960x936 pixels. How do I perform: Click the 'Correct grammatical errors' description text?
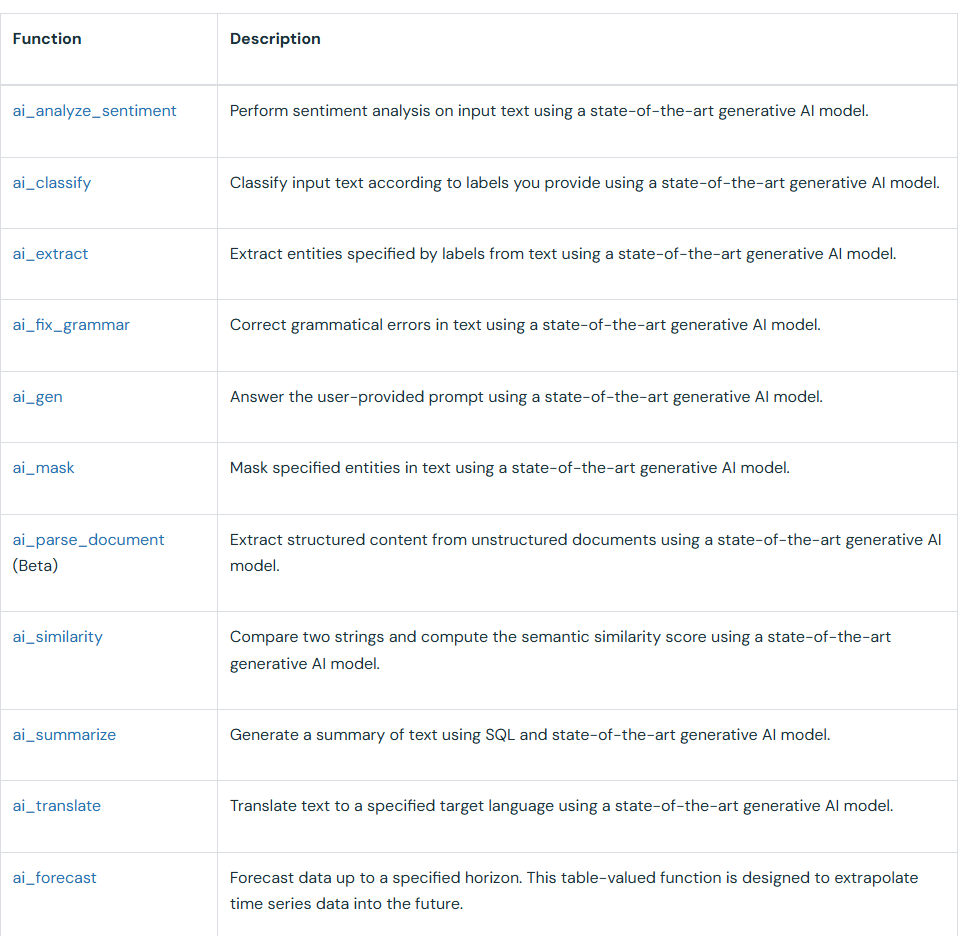525,325
